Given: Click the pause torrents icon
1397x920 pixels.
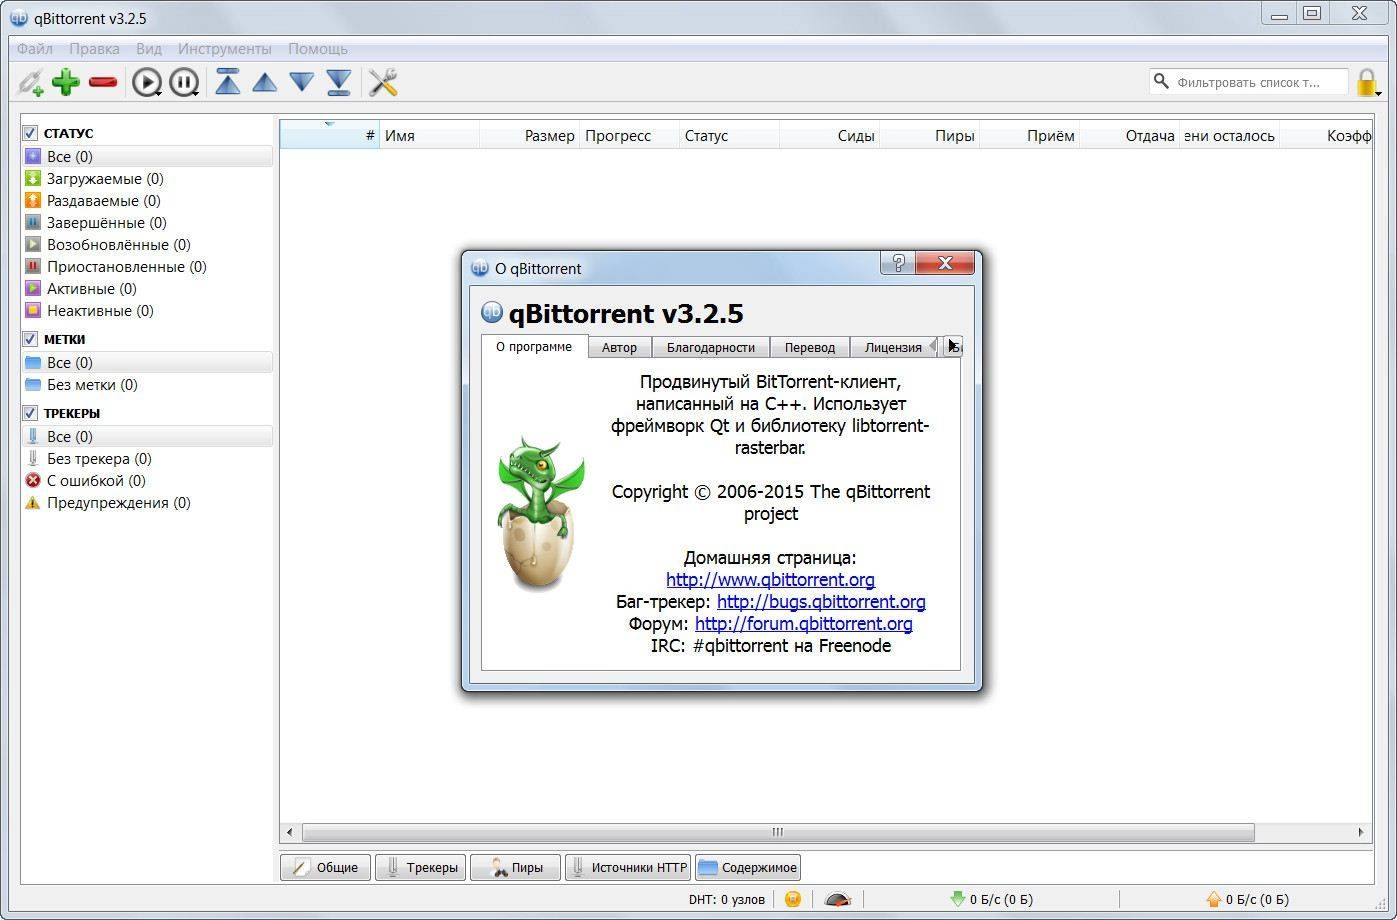Looking at the screenshot, I should tap(184, 82).
